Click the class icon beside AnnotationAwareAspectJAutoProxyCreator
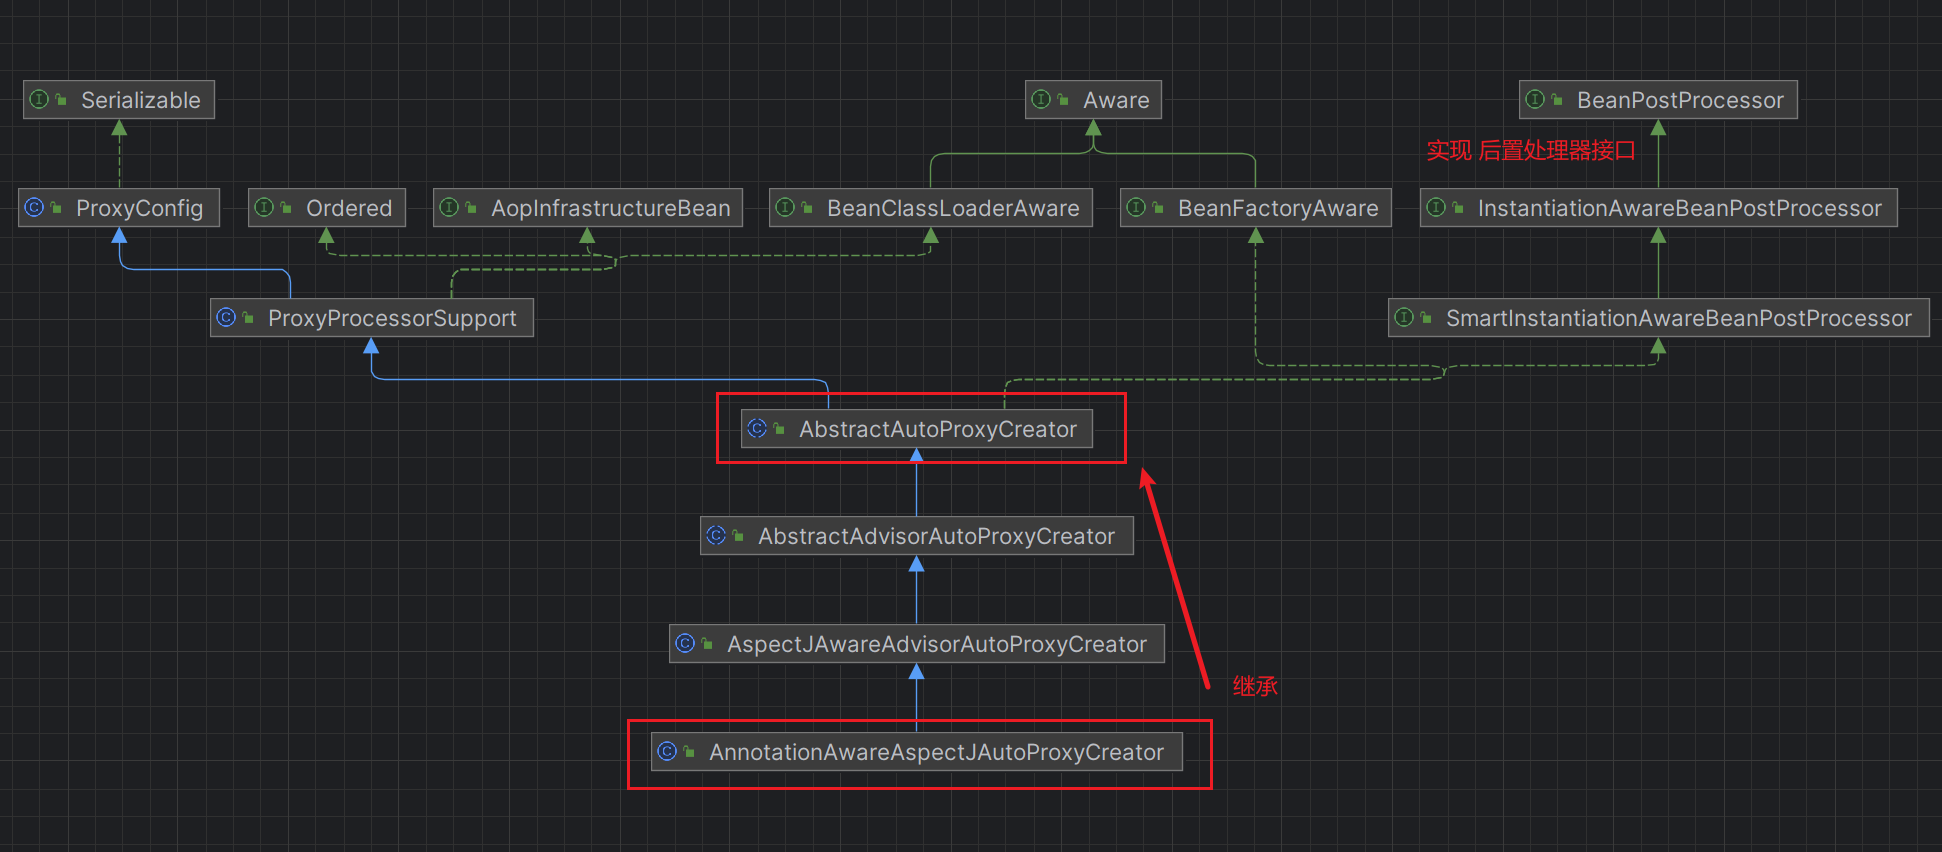 [667, 751]
